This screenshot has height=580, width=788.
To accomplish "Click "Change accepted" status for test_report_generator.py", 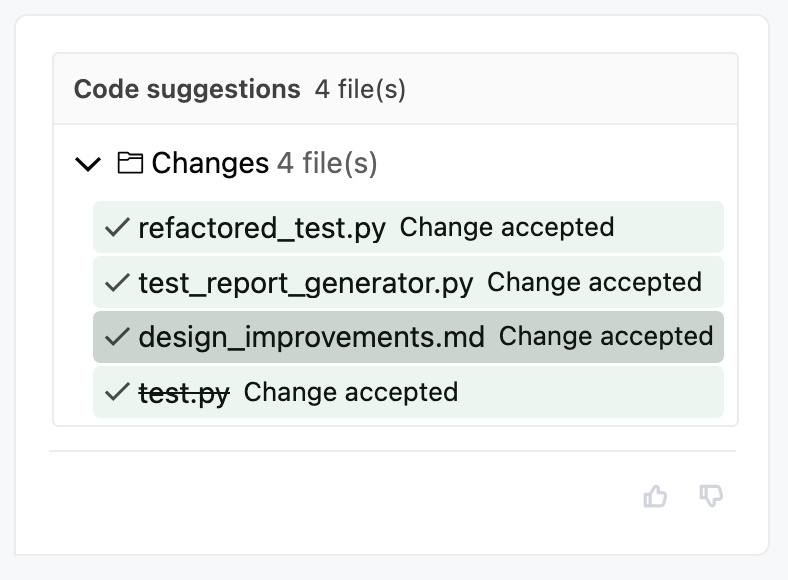I will click(x=594, y=282).
